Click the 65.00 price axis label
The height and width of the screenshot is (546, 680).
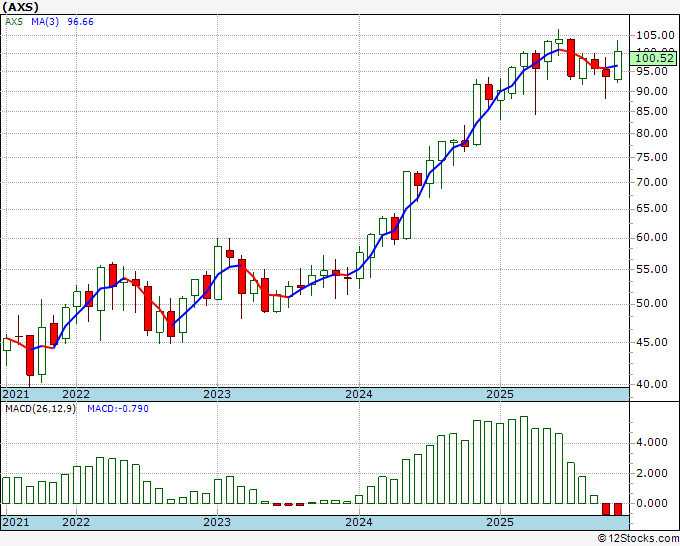[x=652, y=209]
